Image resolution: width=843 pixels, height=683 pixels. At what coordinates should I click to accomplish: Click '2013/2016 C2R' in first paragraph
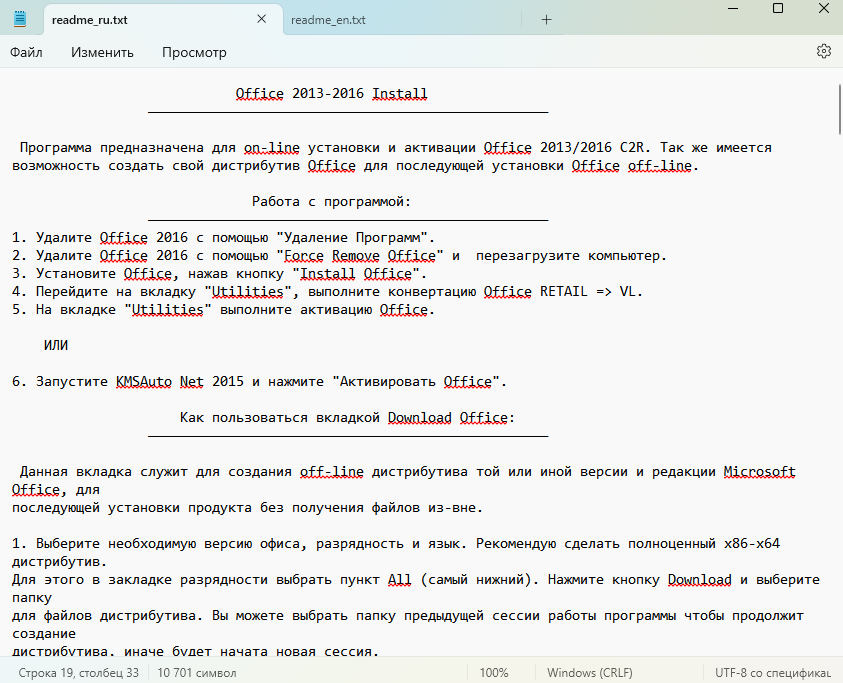(595, 147)
